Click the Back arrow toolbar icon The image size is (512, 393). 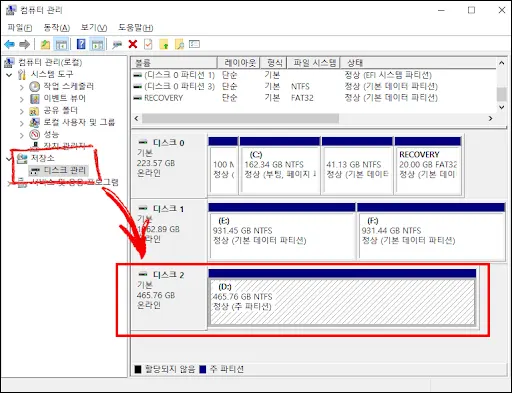tap(9, 44)
